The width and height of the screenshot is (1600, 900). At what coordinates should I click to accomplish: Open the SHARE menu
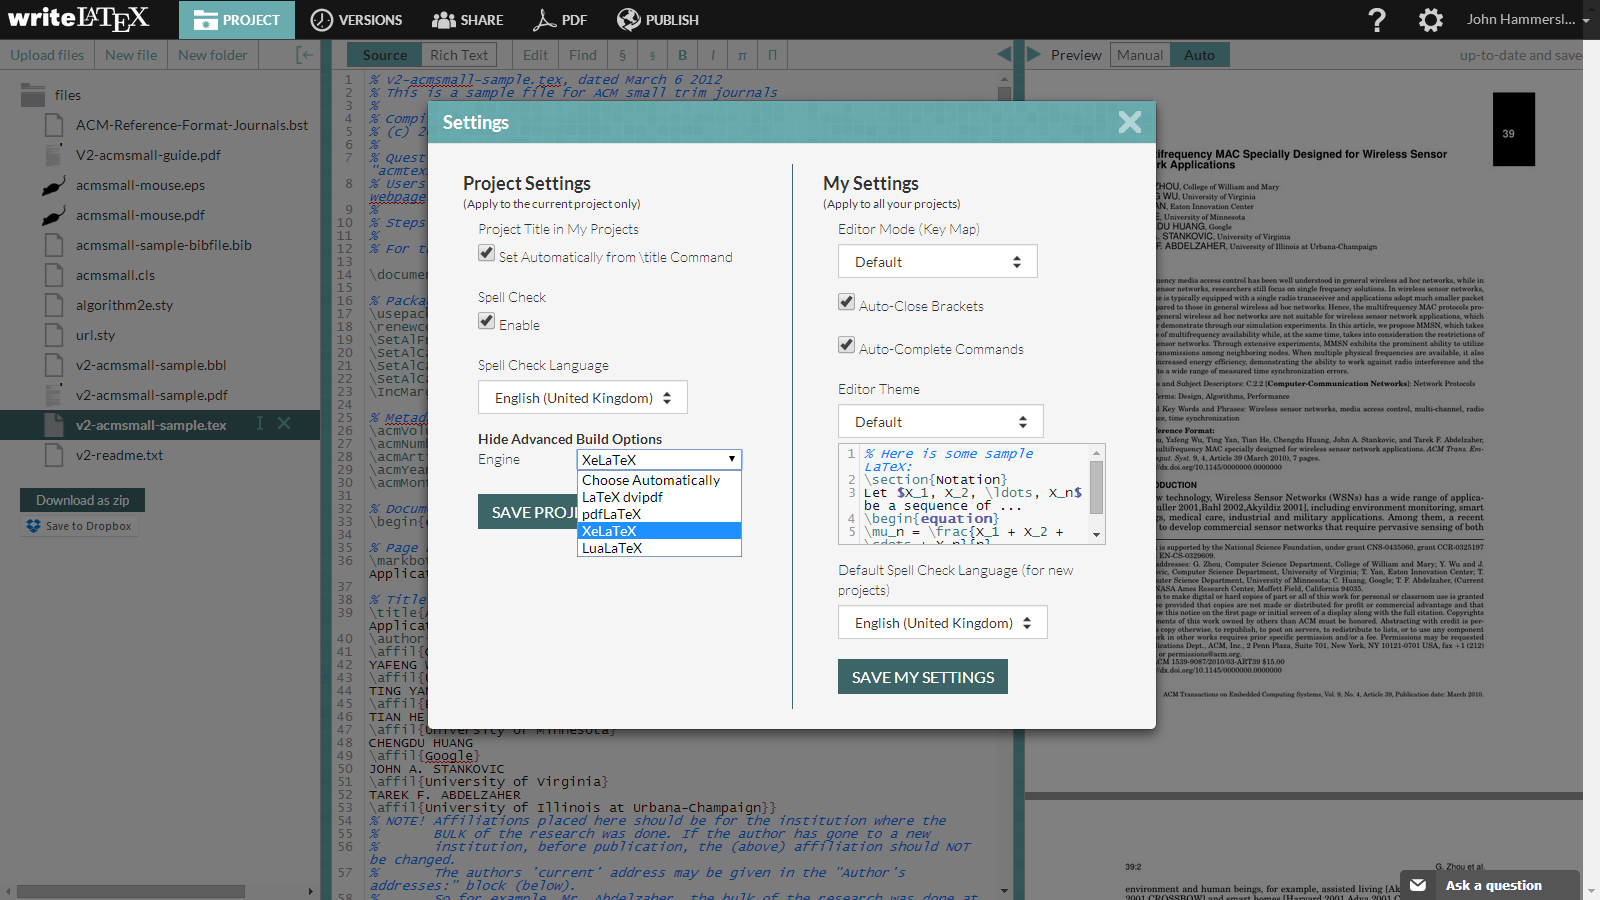pos(468,20)
